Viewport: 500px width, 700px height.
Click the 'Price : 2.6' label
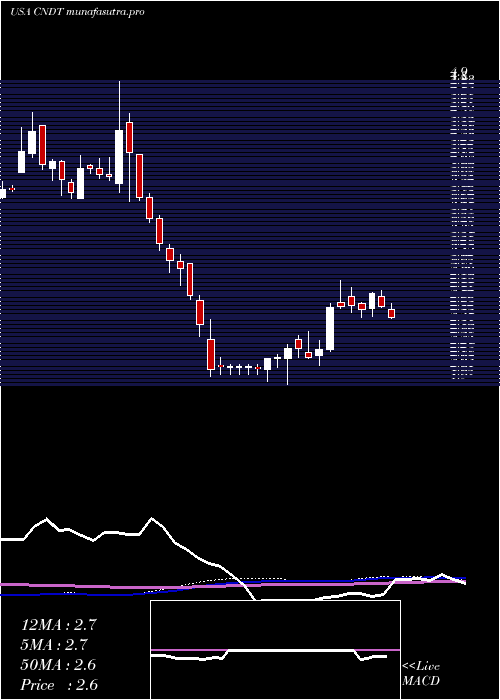(59, 685)
